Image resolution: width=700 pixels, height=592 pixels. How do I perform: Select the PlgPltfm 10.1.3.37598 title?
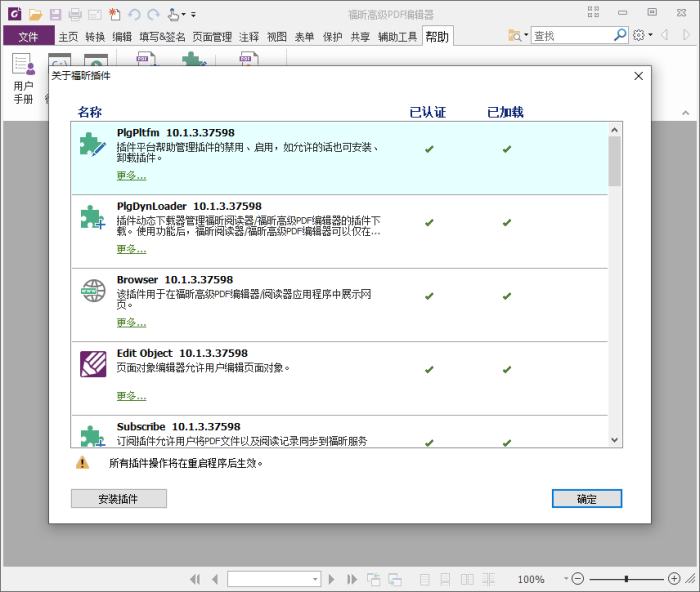pyautogui.click(x=175, y=133)
